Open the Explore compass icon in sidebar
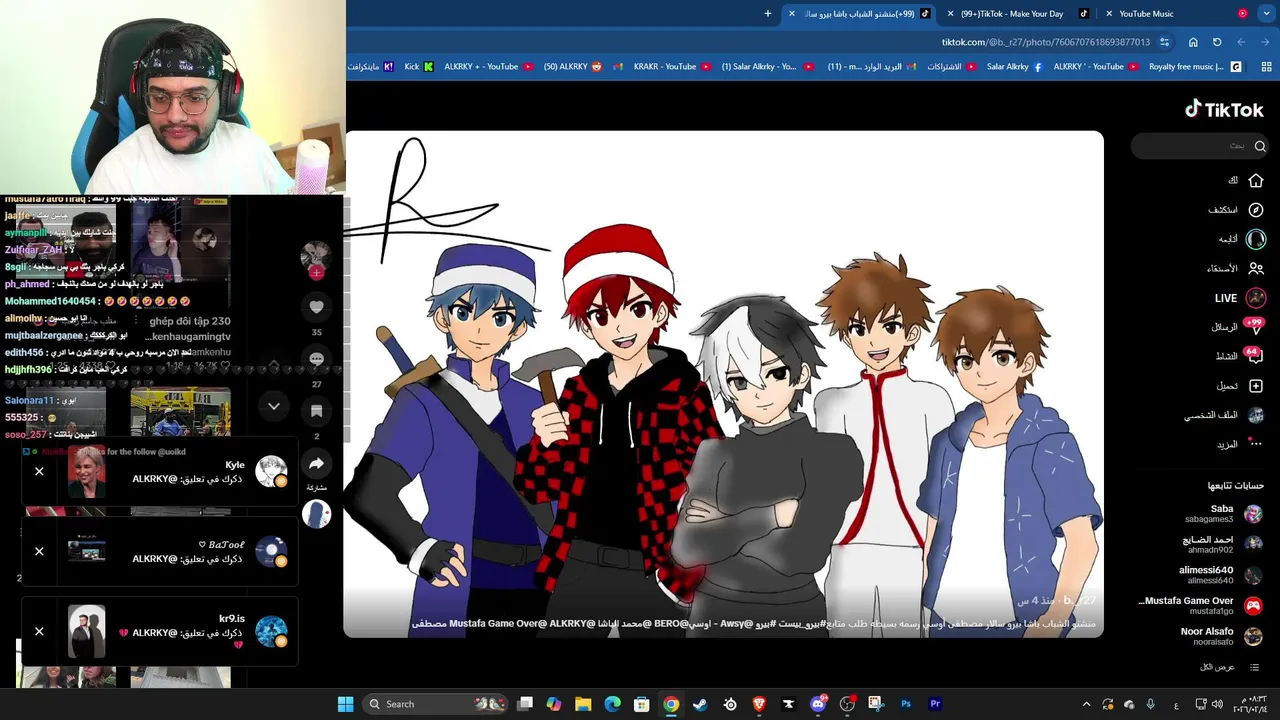 tap(1255, 210)
